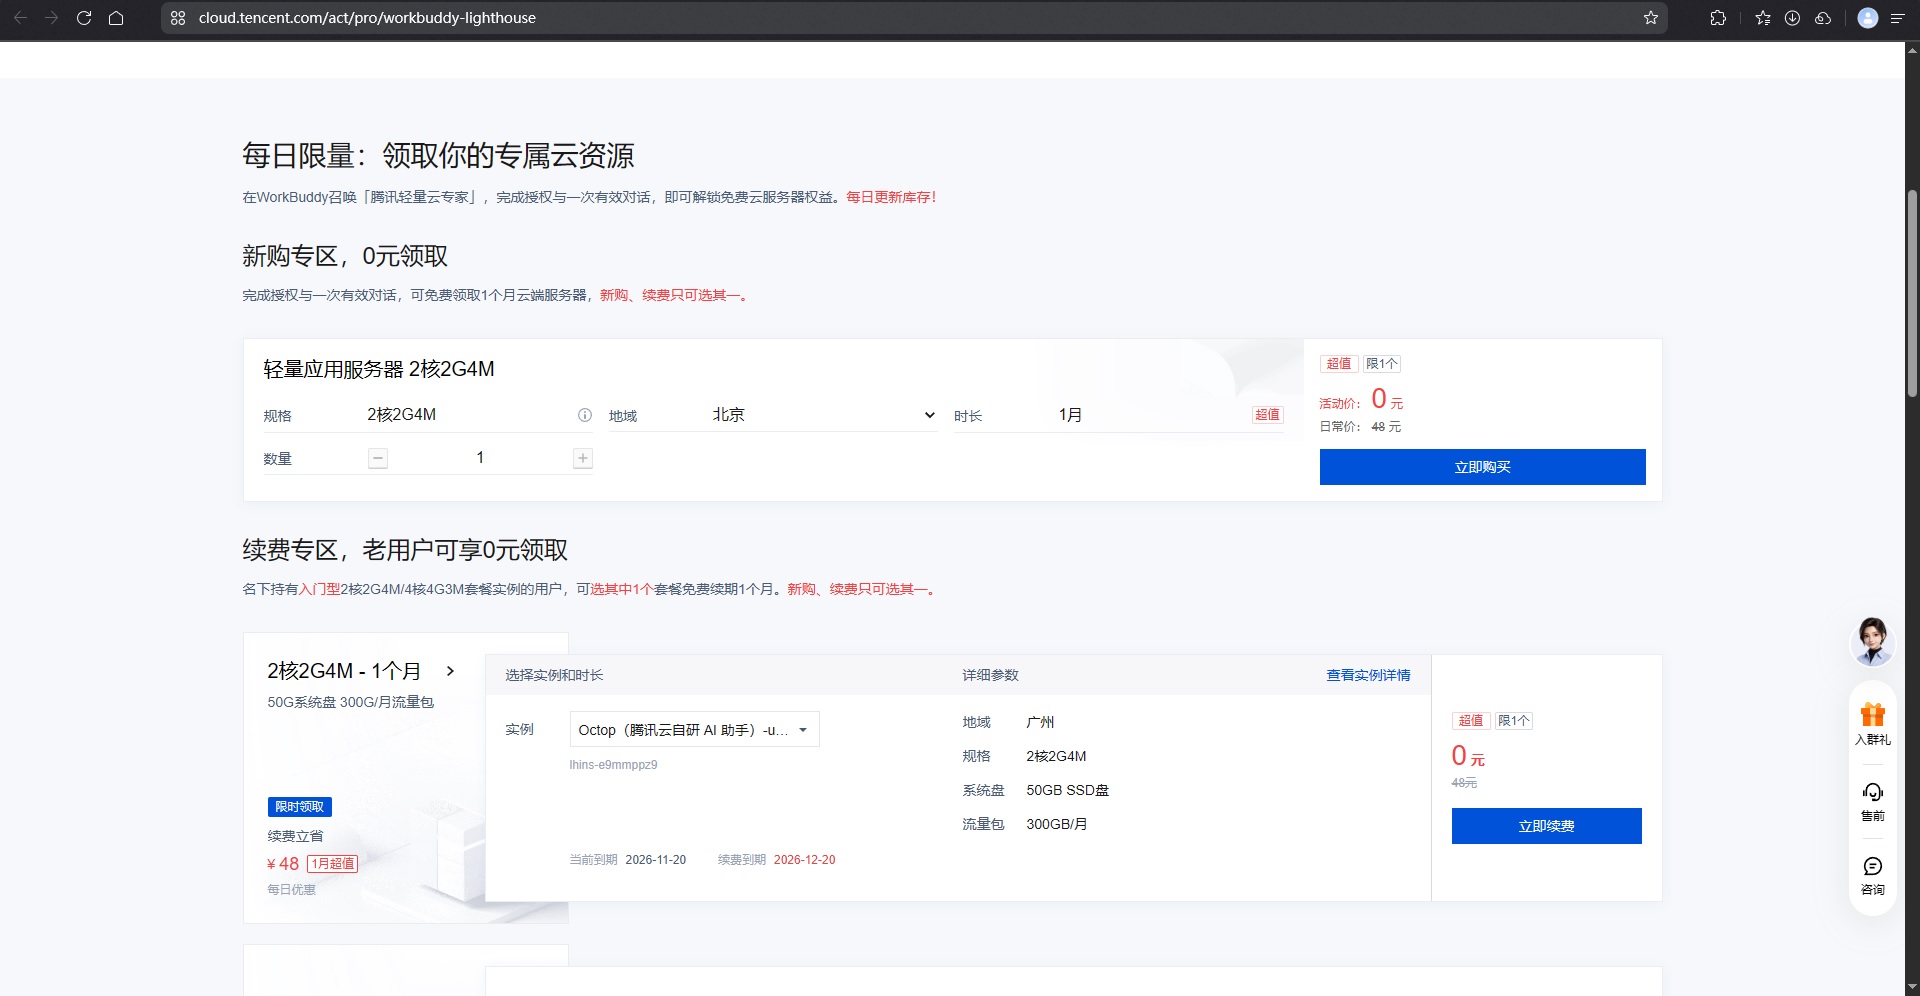
Task: Open the browser main menu
Action: tap(1897, 18)
